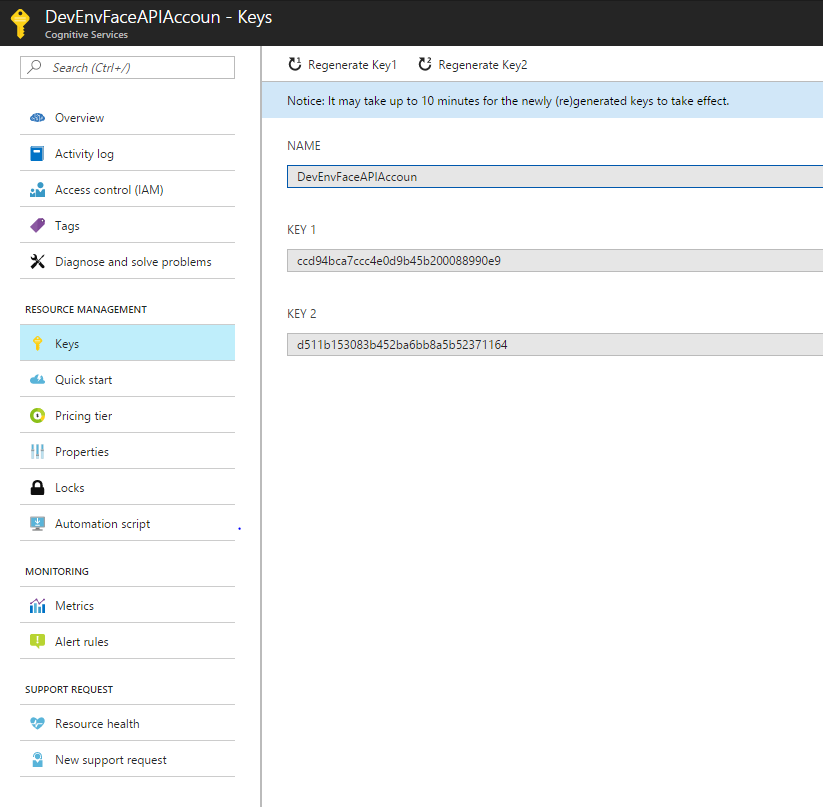Image resolution: width=823 pixels, height=807 pixels.
Task: Click the RESOURCE MANAGEMENT section heading
Action: (x=86, y=310)
